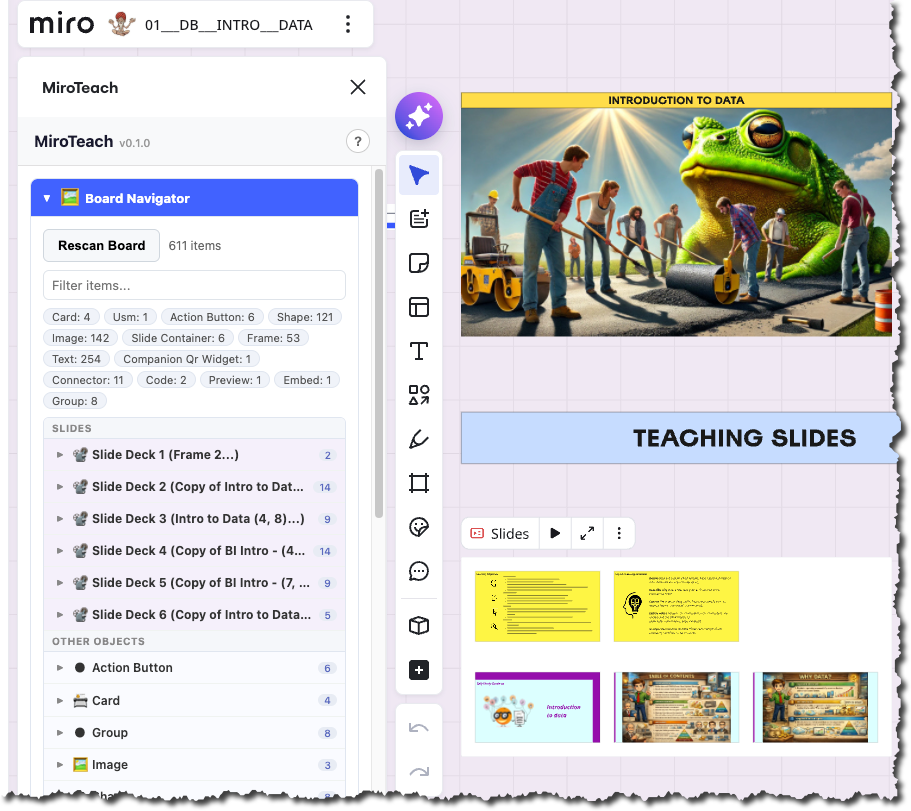
Task: Add a comment with comment tool
Action: click(419, 571)
